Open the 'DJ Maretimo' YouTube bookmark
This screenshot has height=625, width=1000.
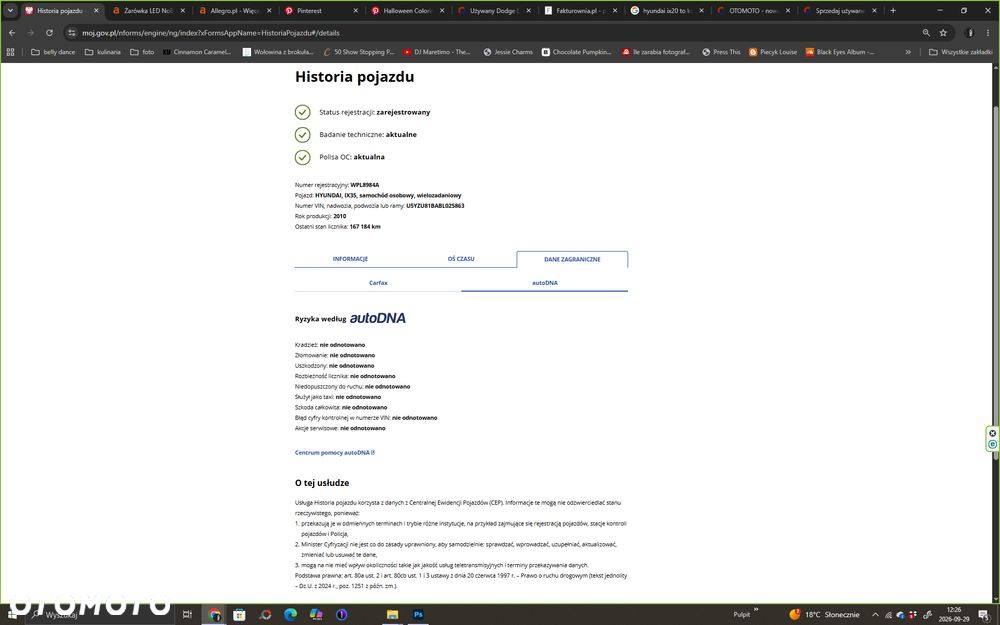tap(436, 52)
